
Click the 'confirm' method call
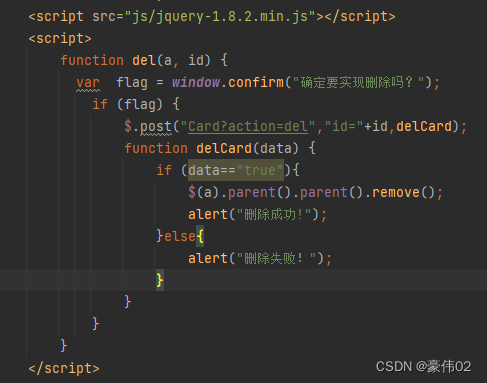click(256, 82)
